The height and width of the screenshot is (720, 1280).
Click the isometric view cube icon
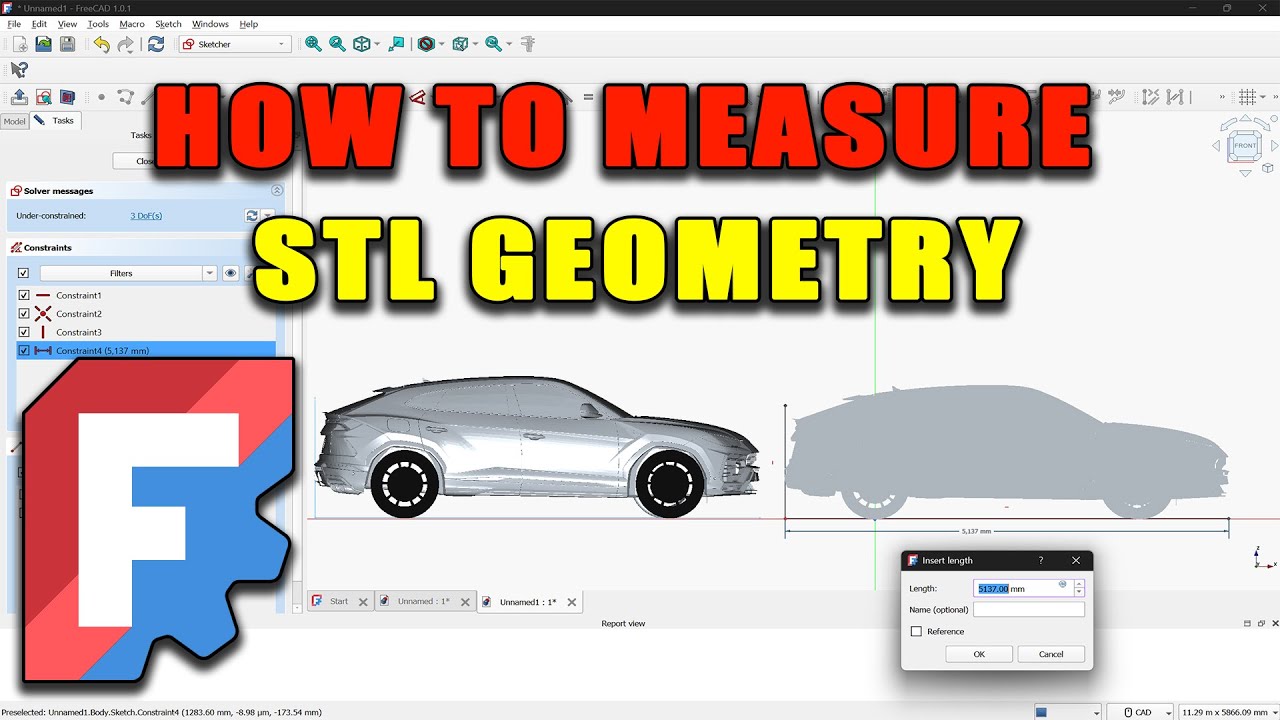pyautogui.click(x=361, y=44)
